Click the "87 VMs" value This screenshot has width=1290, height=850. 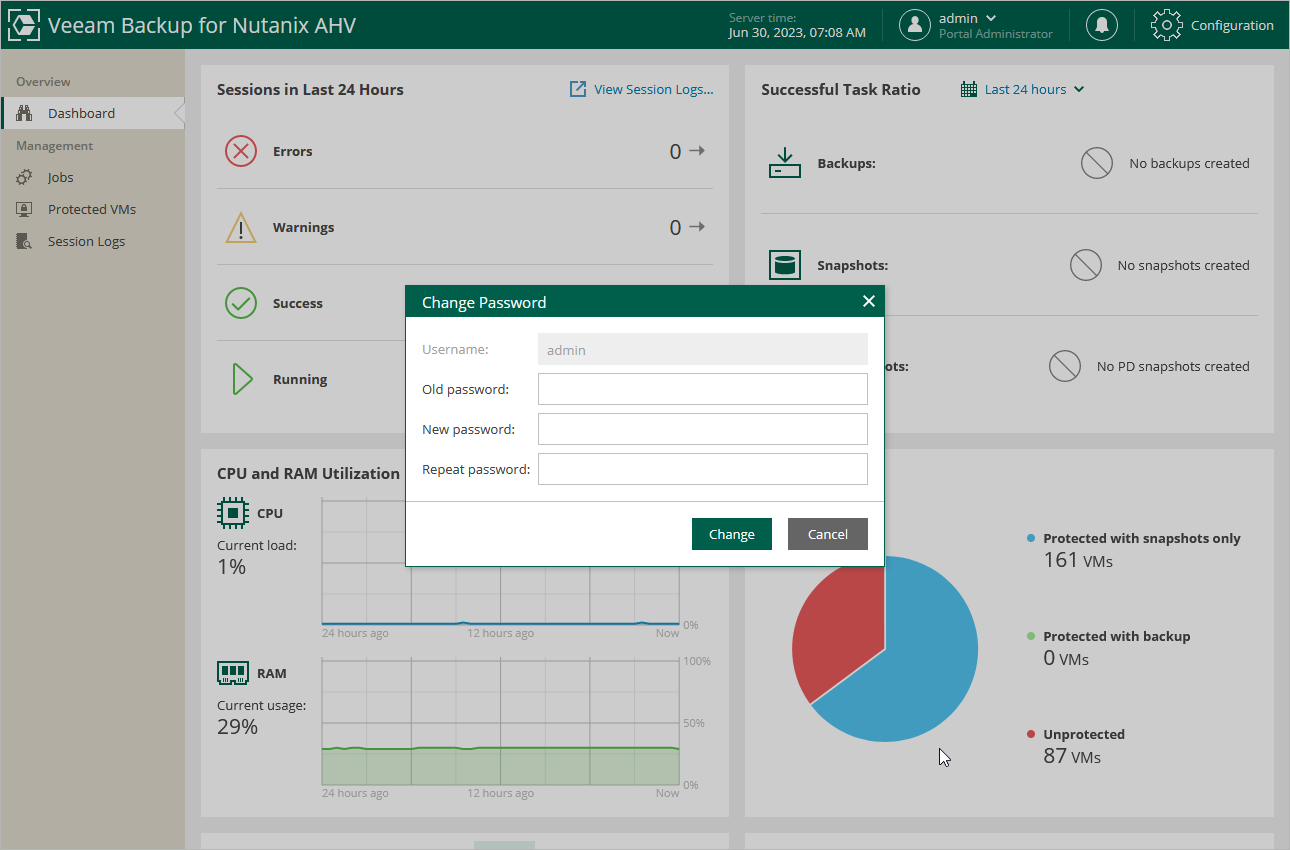[1072, 756]
